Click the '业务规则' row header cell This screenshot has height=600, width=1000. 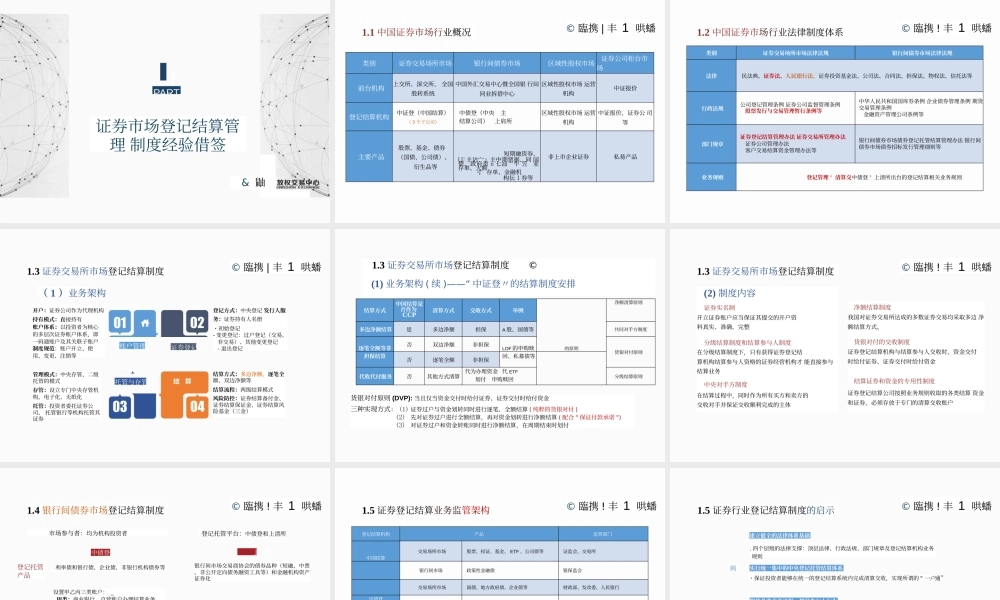pos(711,177)
